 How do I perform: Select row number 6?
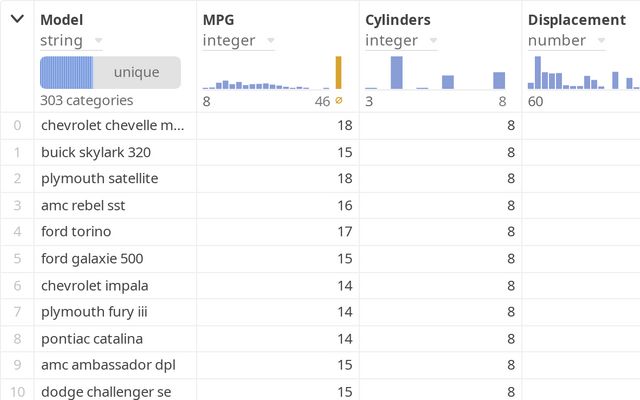tap(17, 285)
